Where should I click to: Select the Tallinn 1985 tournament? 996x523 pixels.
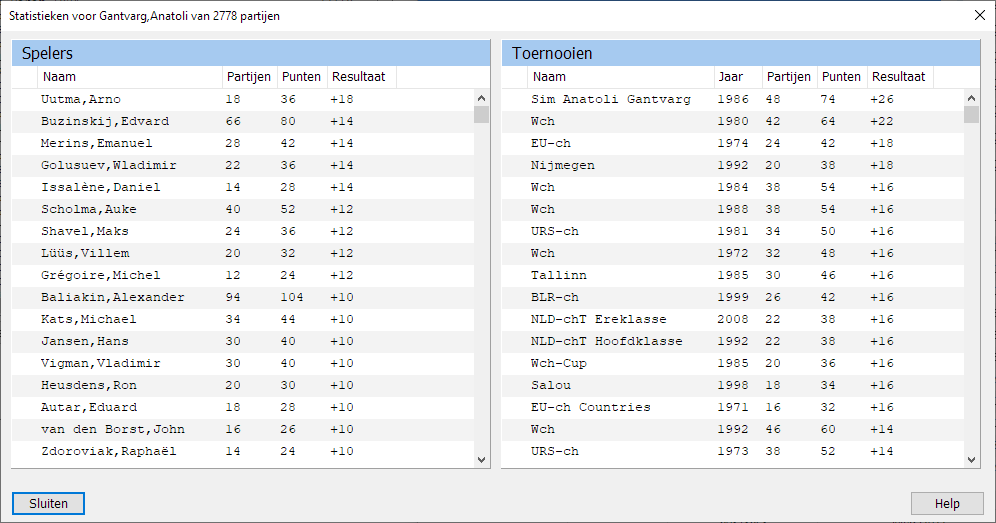tap(733, 275)
